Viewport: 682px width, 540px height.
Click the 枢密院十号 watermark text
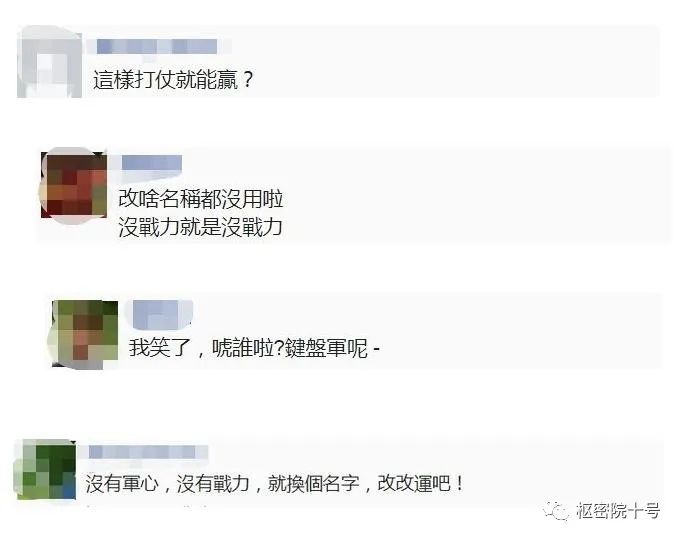pyautogui.click(x=618, y=510)
